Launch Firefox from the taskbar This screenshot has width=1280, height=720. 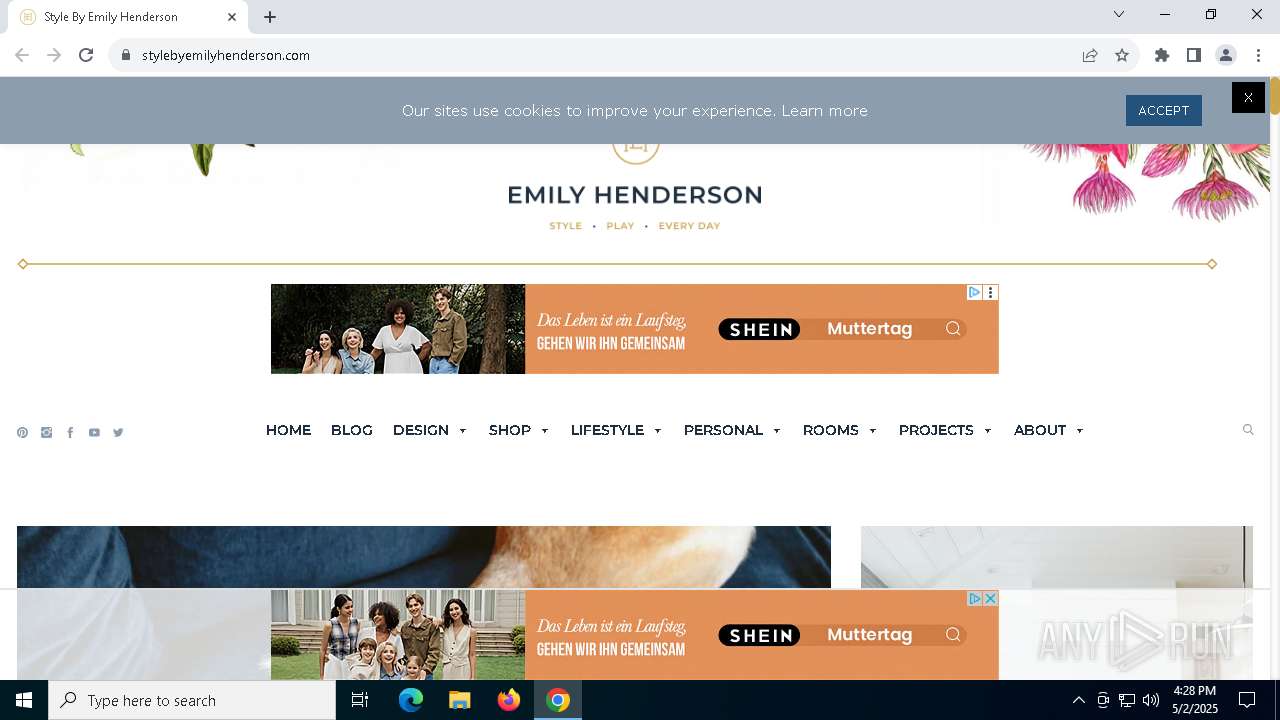point(509,700)
